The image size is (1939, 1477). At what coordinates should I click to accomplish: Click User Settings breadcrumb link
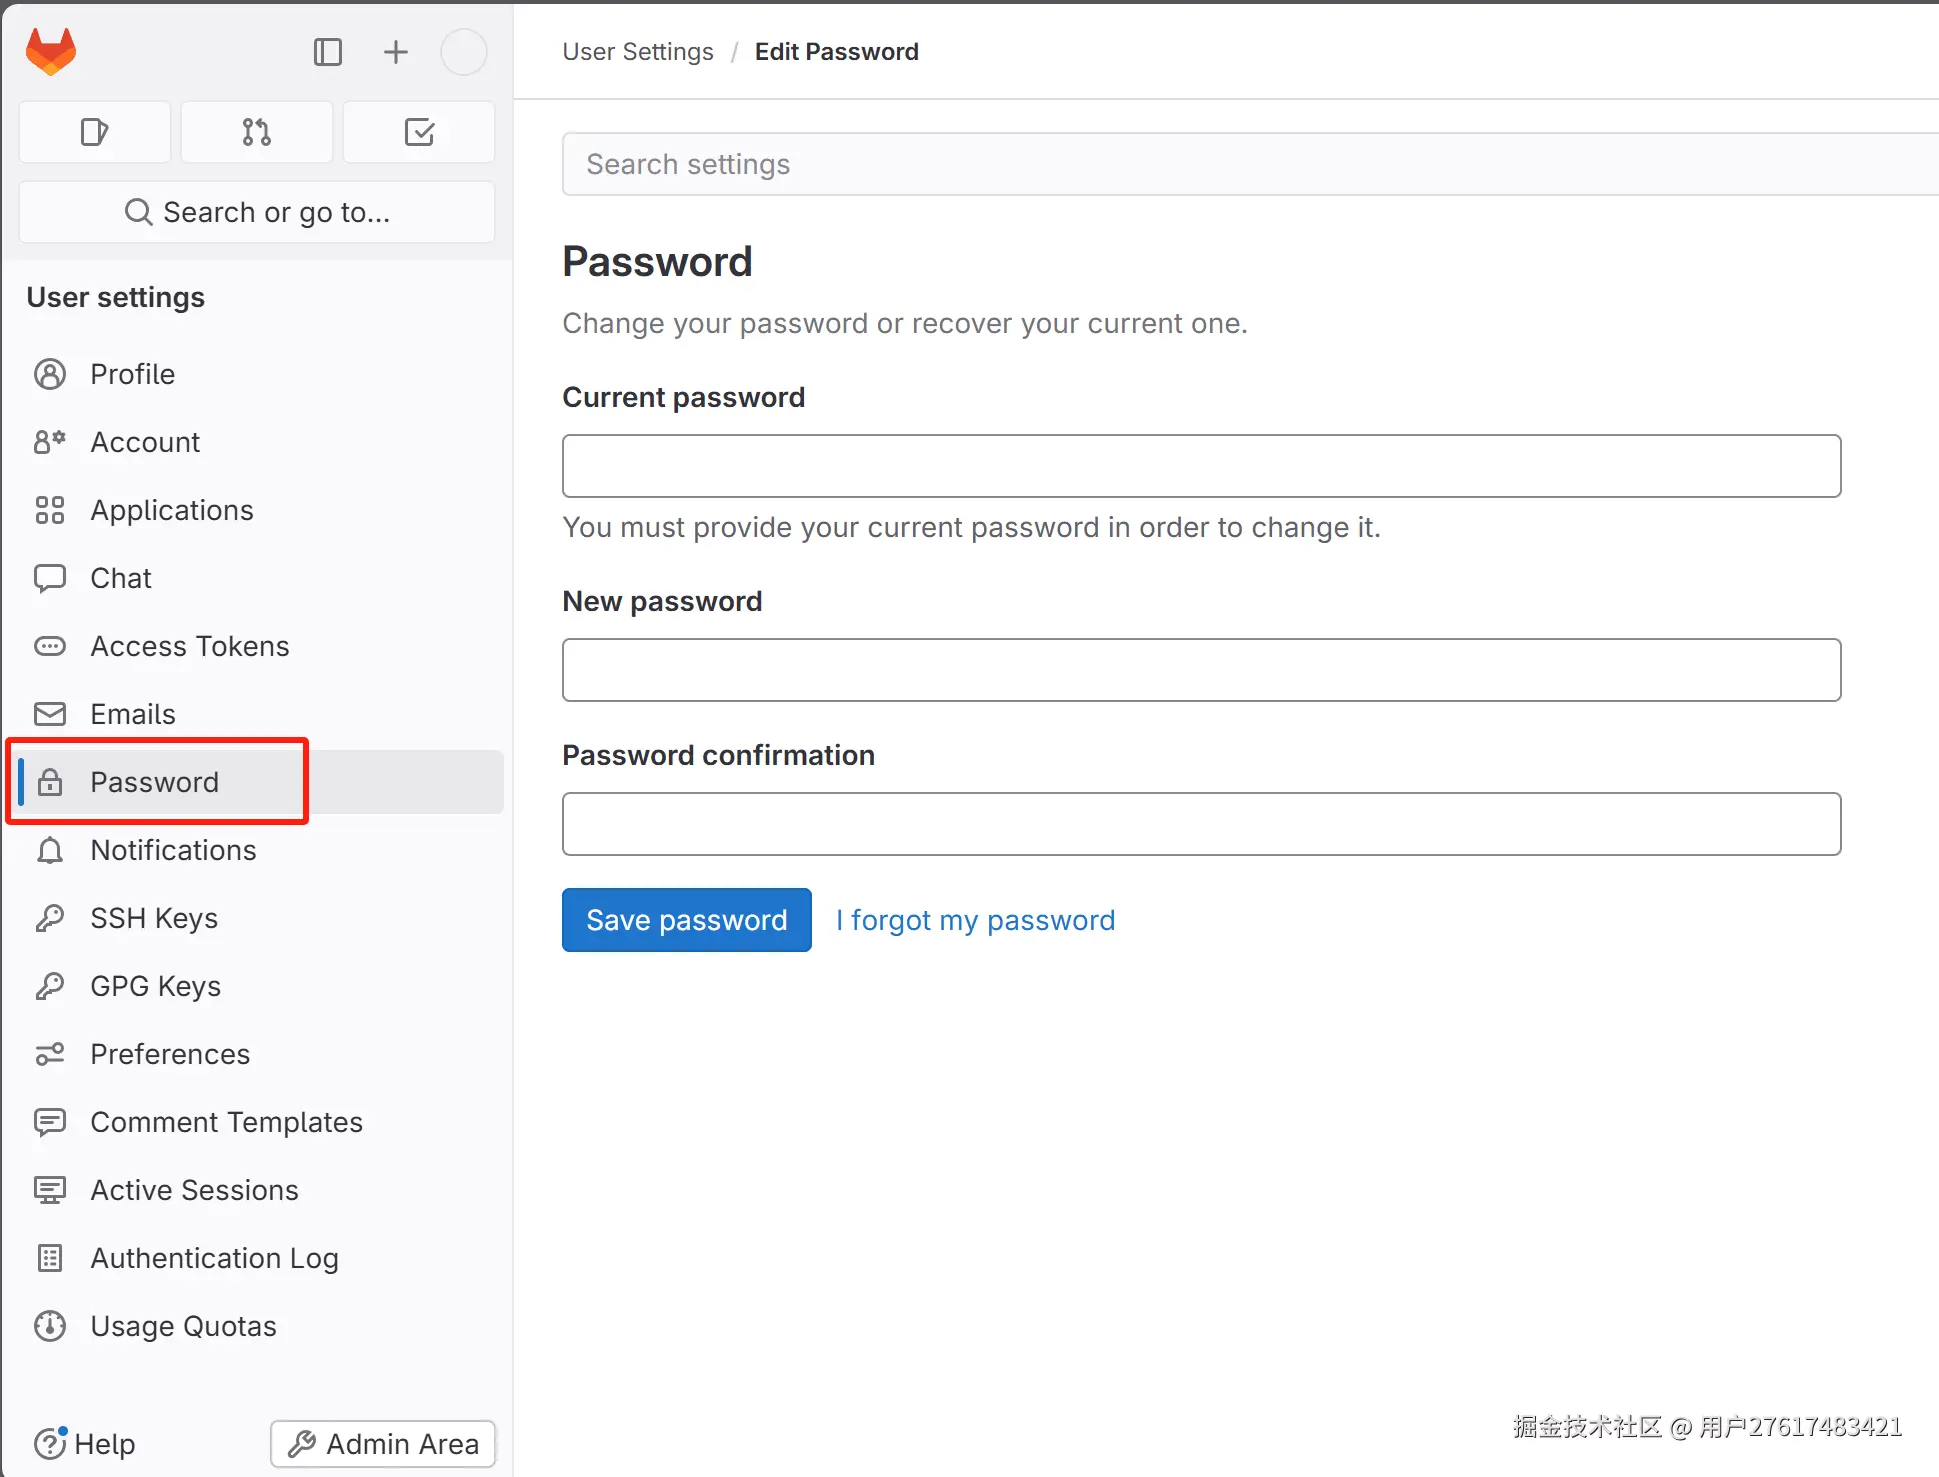pos(638,52)
